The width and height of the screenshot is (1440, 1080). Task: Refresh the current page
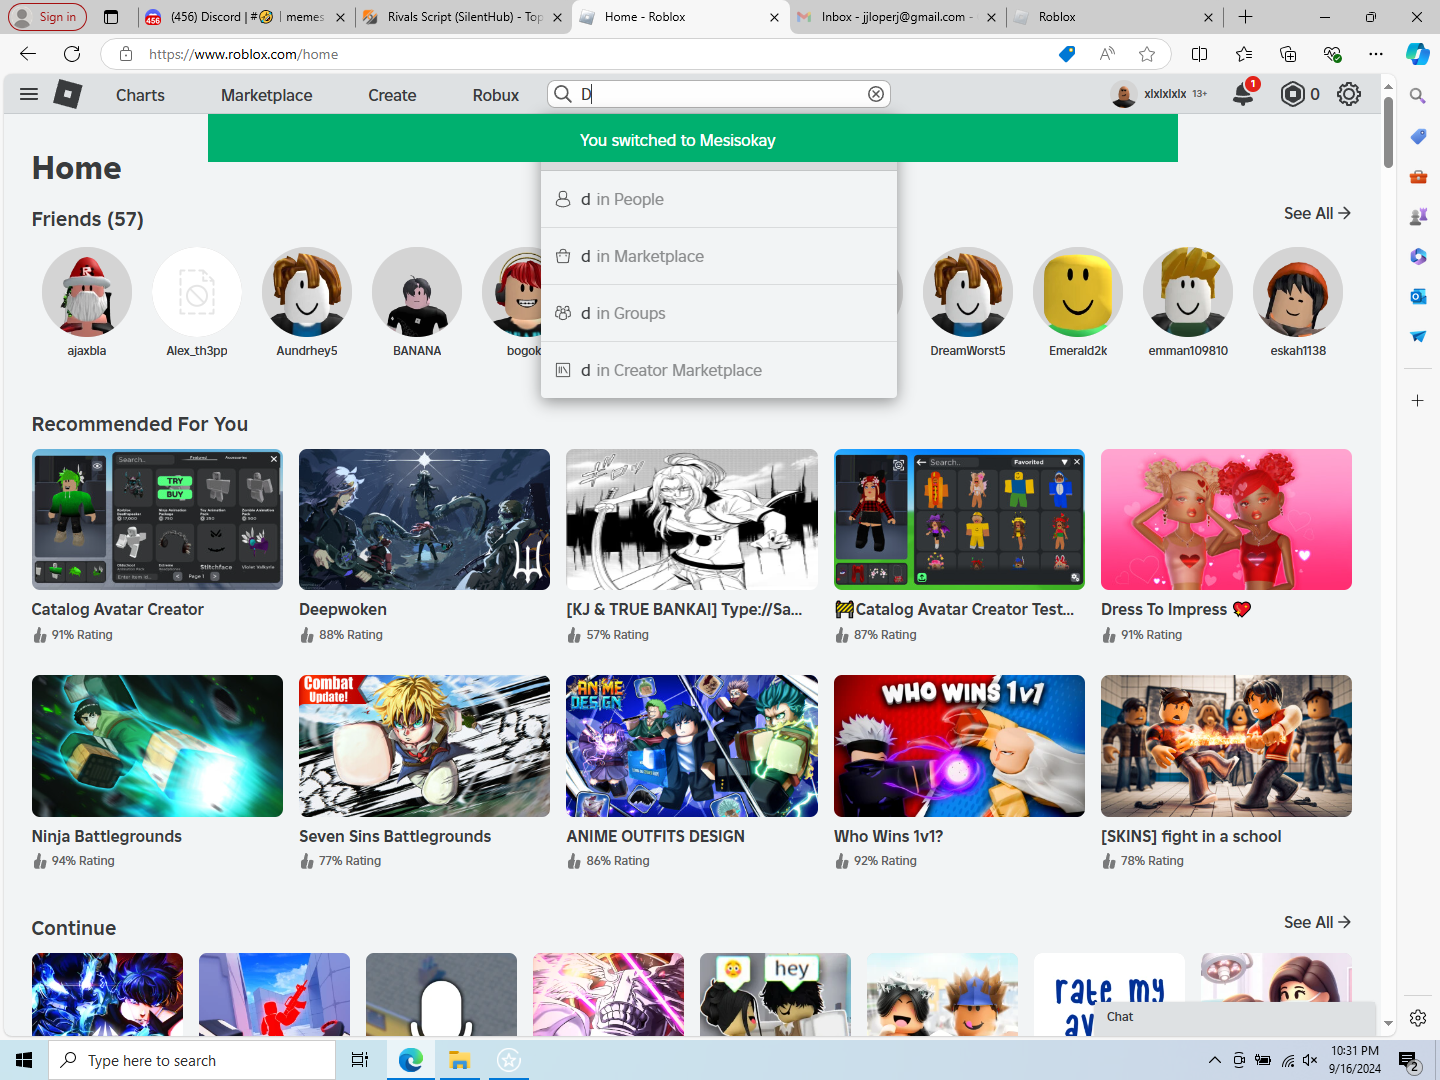72,54
